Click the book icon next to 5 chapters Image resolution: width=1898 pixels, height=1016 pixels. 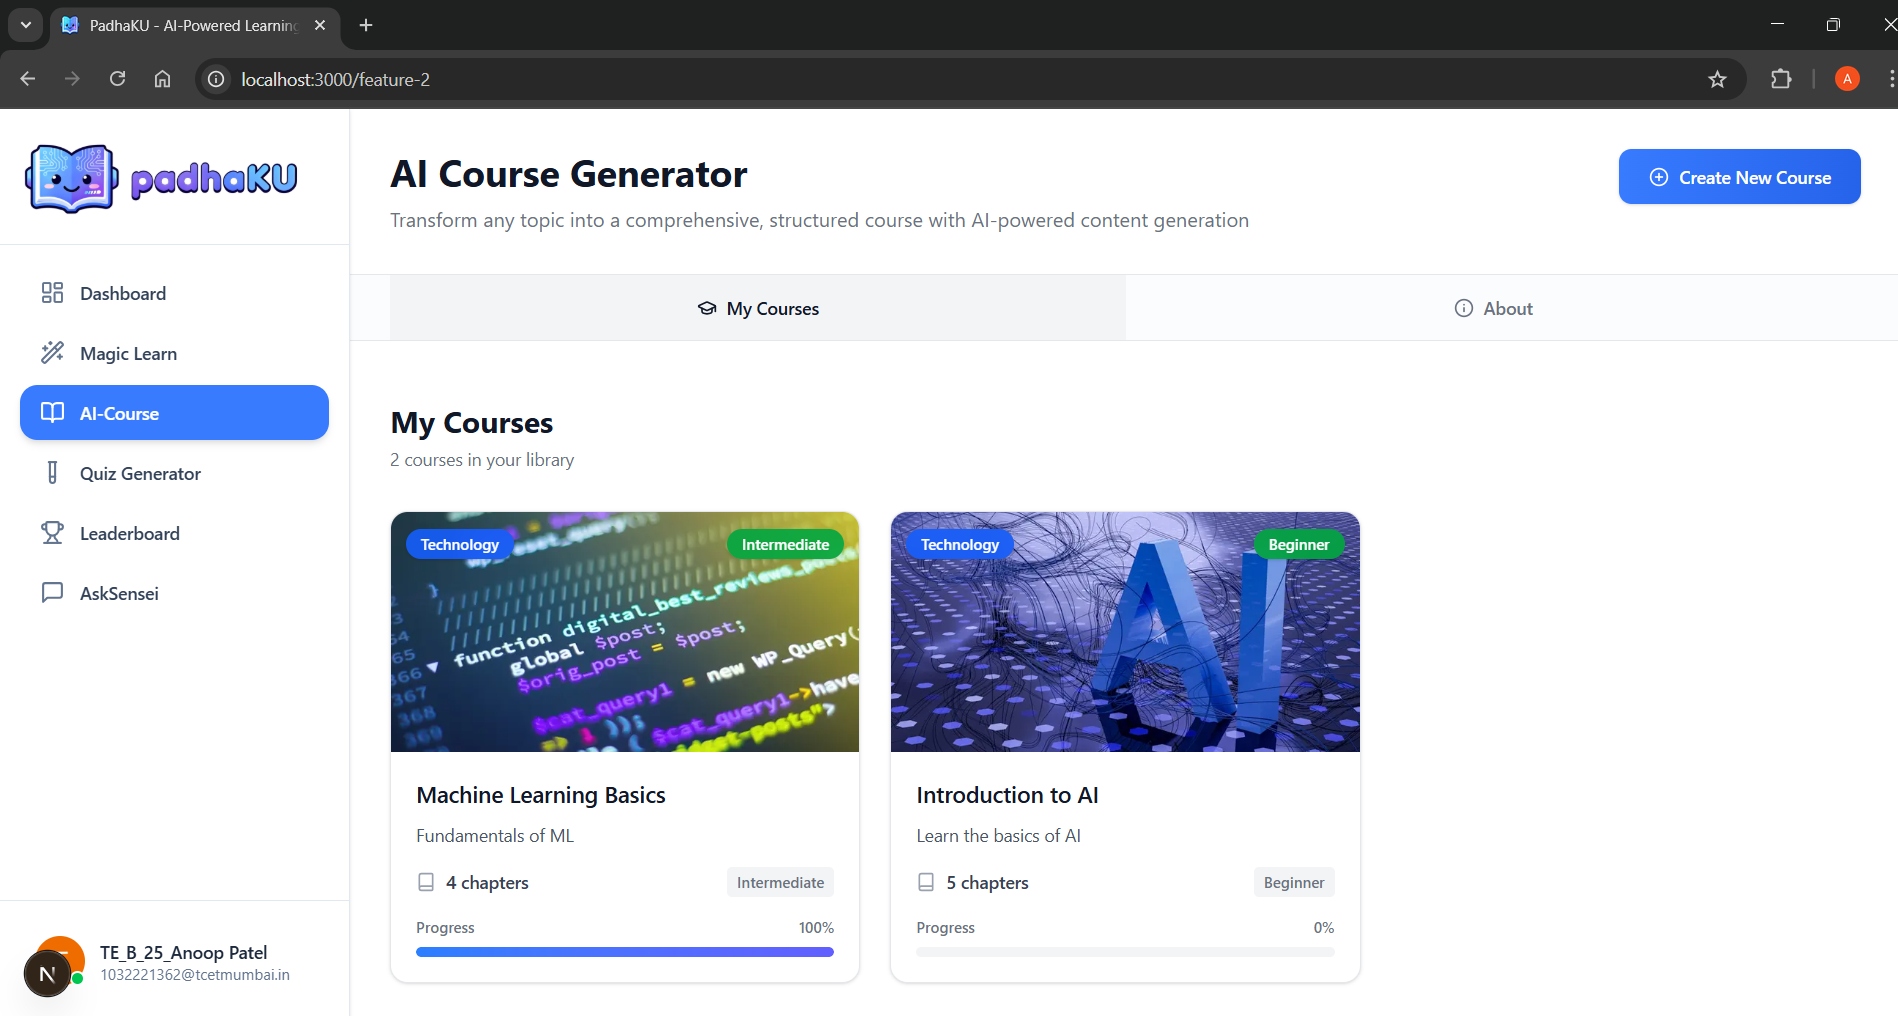(926, 882)
